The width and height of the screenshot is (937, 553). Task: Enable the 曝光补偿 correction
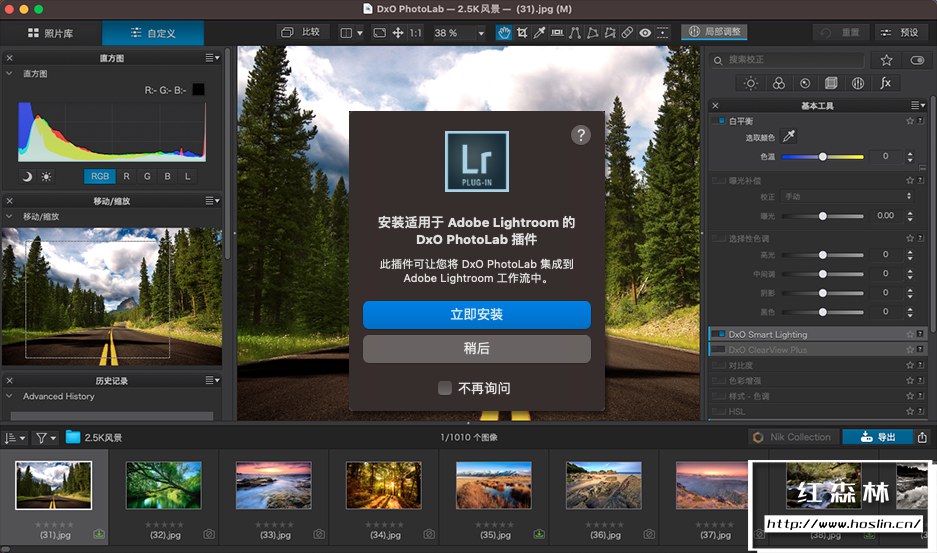pos(718,180)
